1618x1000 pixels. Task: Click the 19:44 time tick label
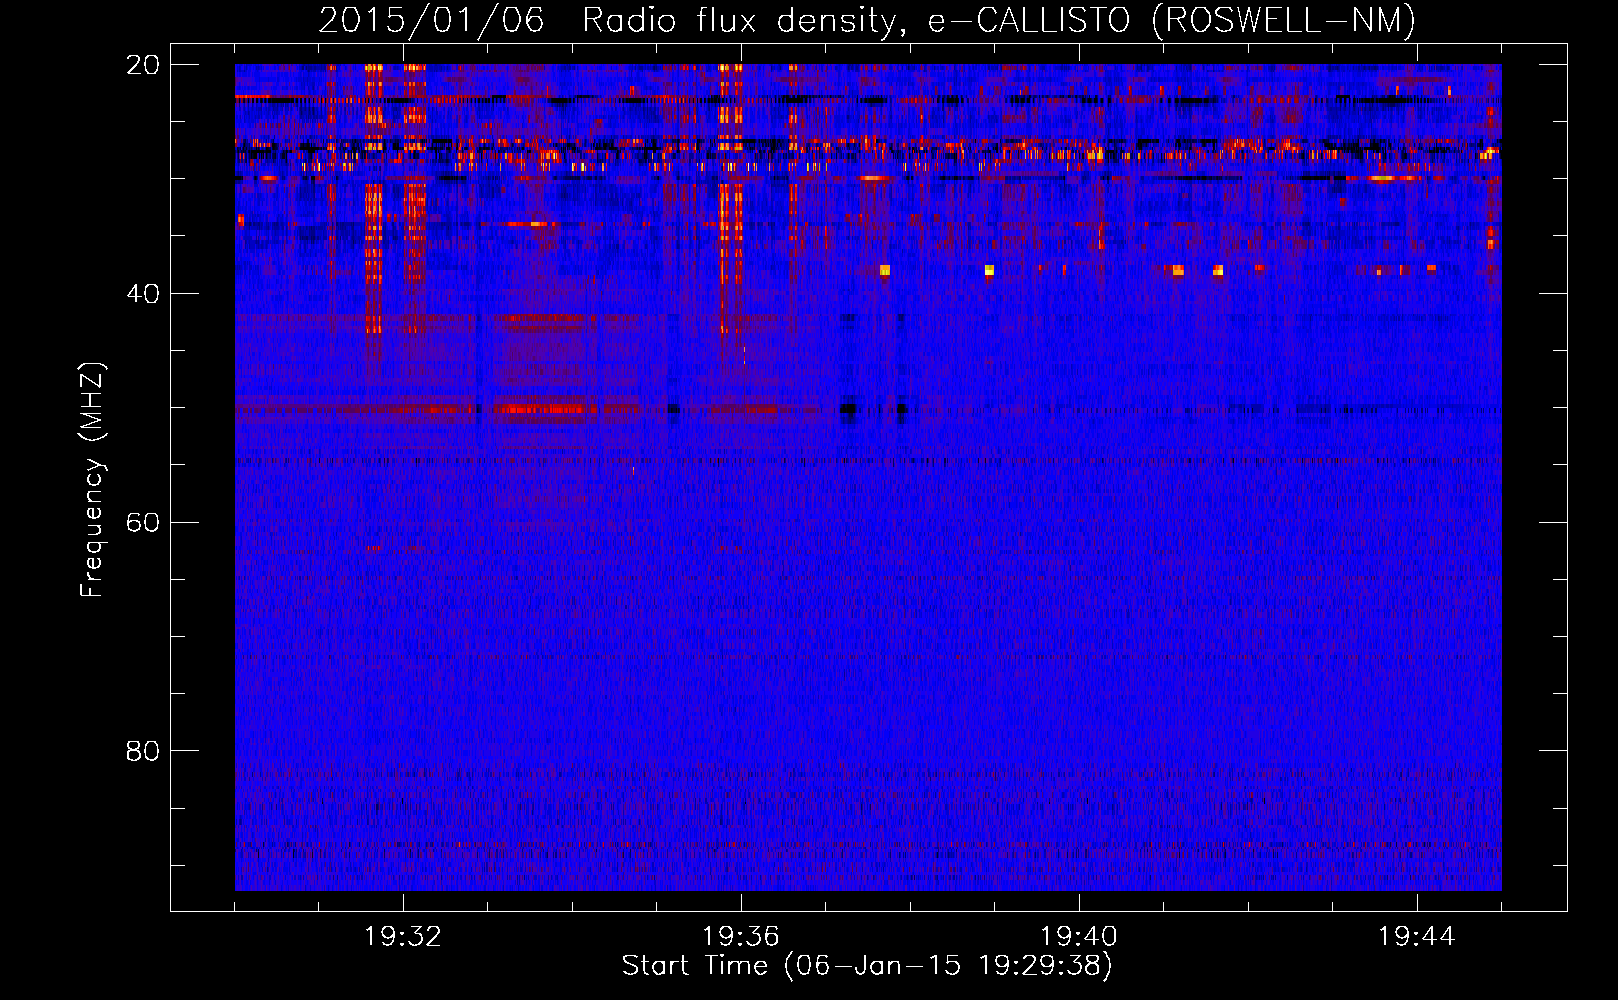pyautogui.click(x=1417, y=937)
